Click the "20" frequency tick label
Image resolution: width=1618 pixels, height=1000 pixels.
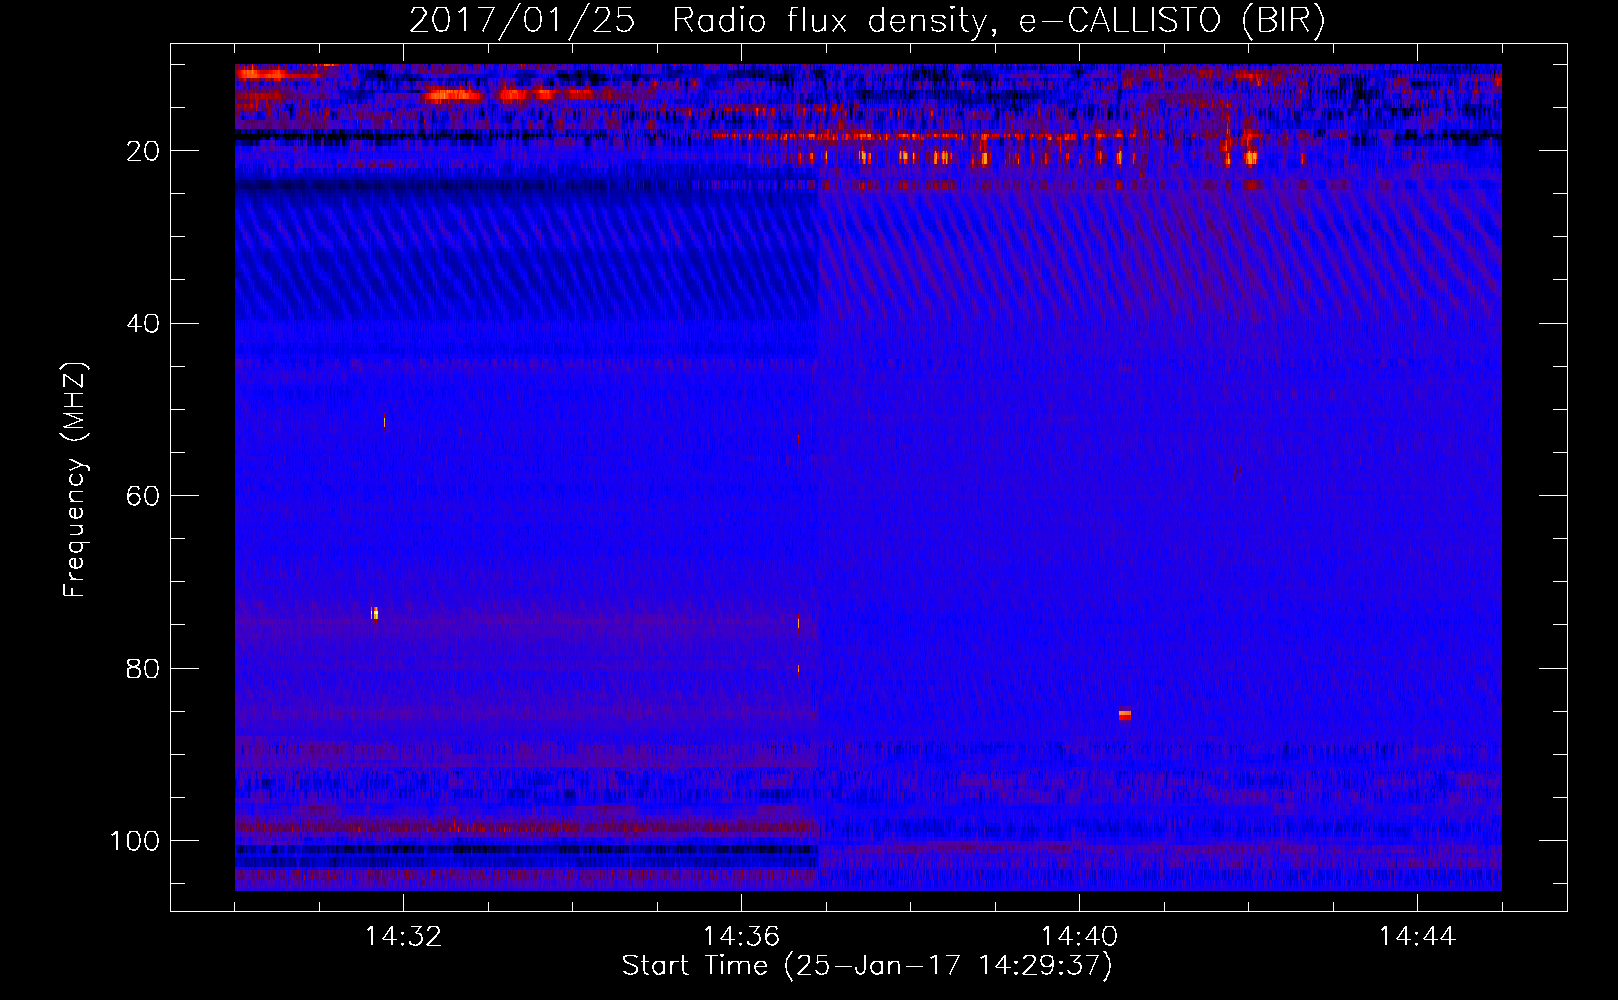pos(144,151)
